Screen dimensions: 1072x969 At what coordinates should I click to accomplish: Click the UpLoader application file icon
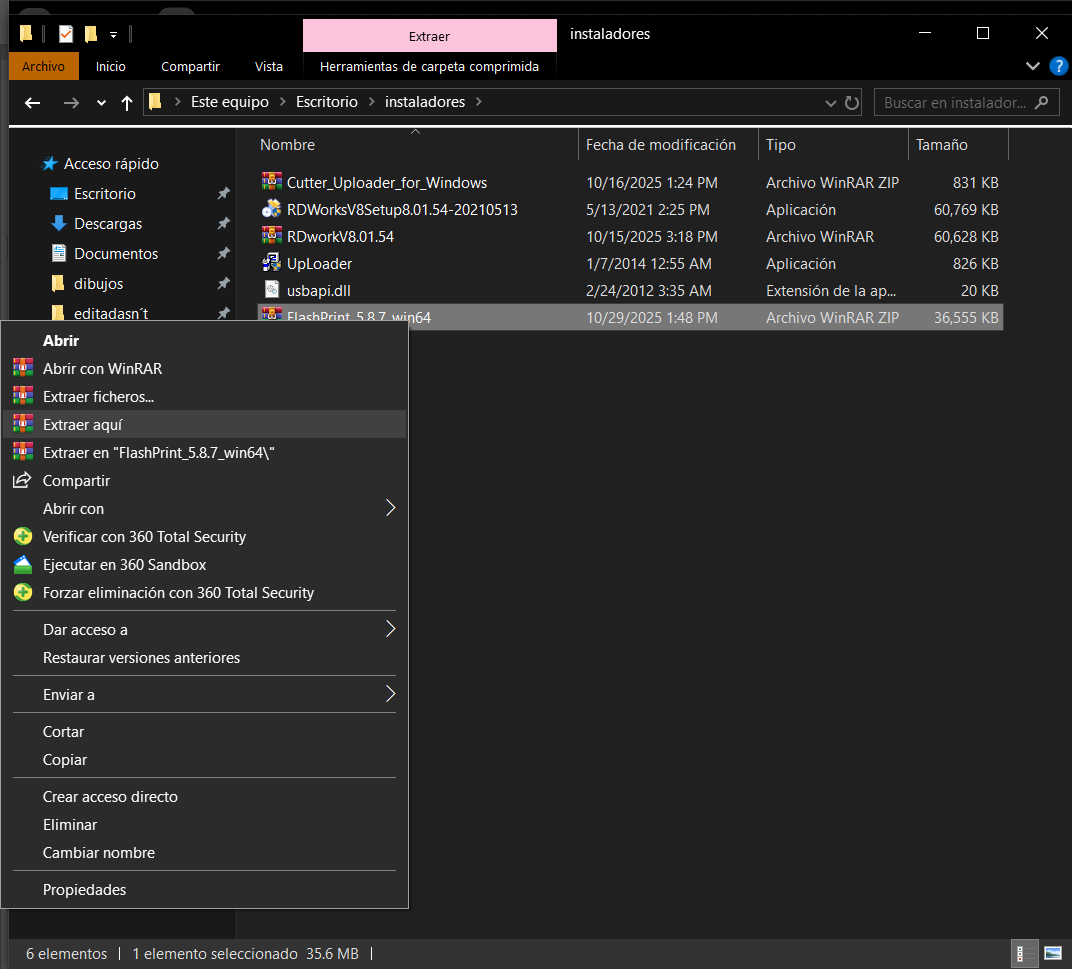click(x=271, y=264)
